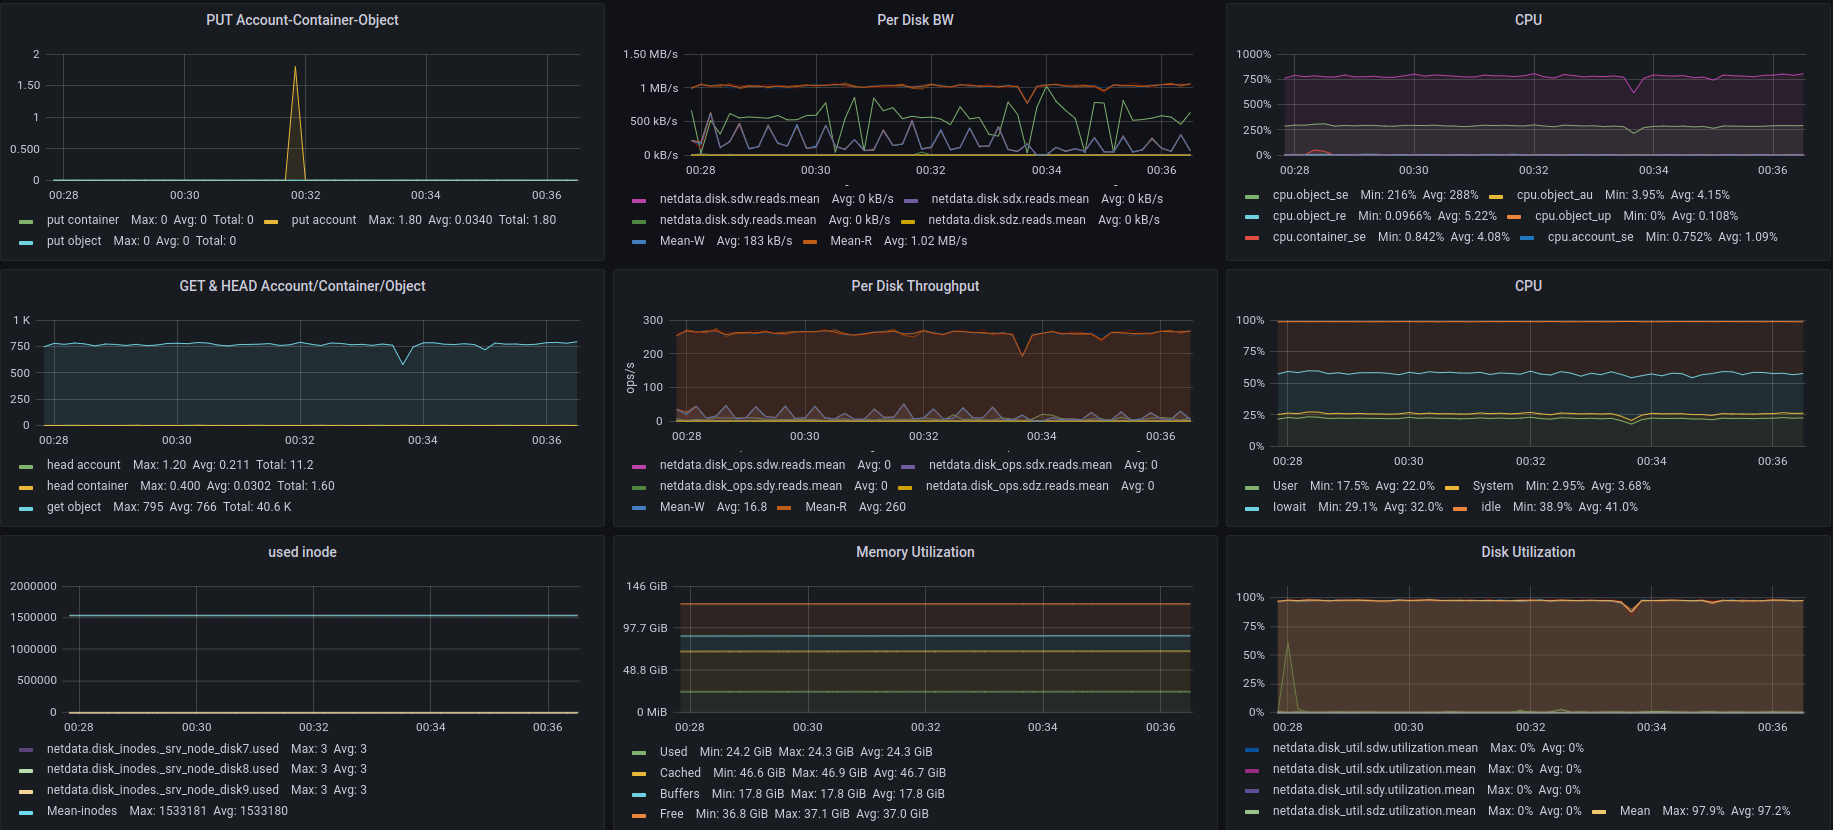The width and height of the screenshot is (1833, 830).
Task: Open the PUT Account-Container-Object panel title menu
Action: click(302, 20)
